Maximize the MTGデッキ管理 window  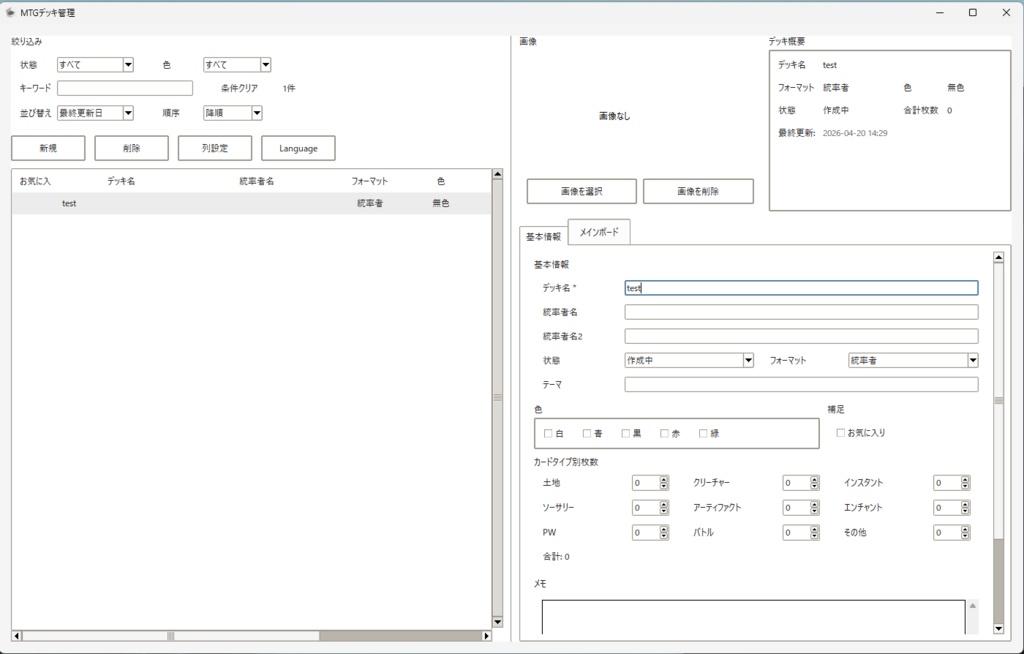[x=972, y=12]
